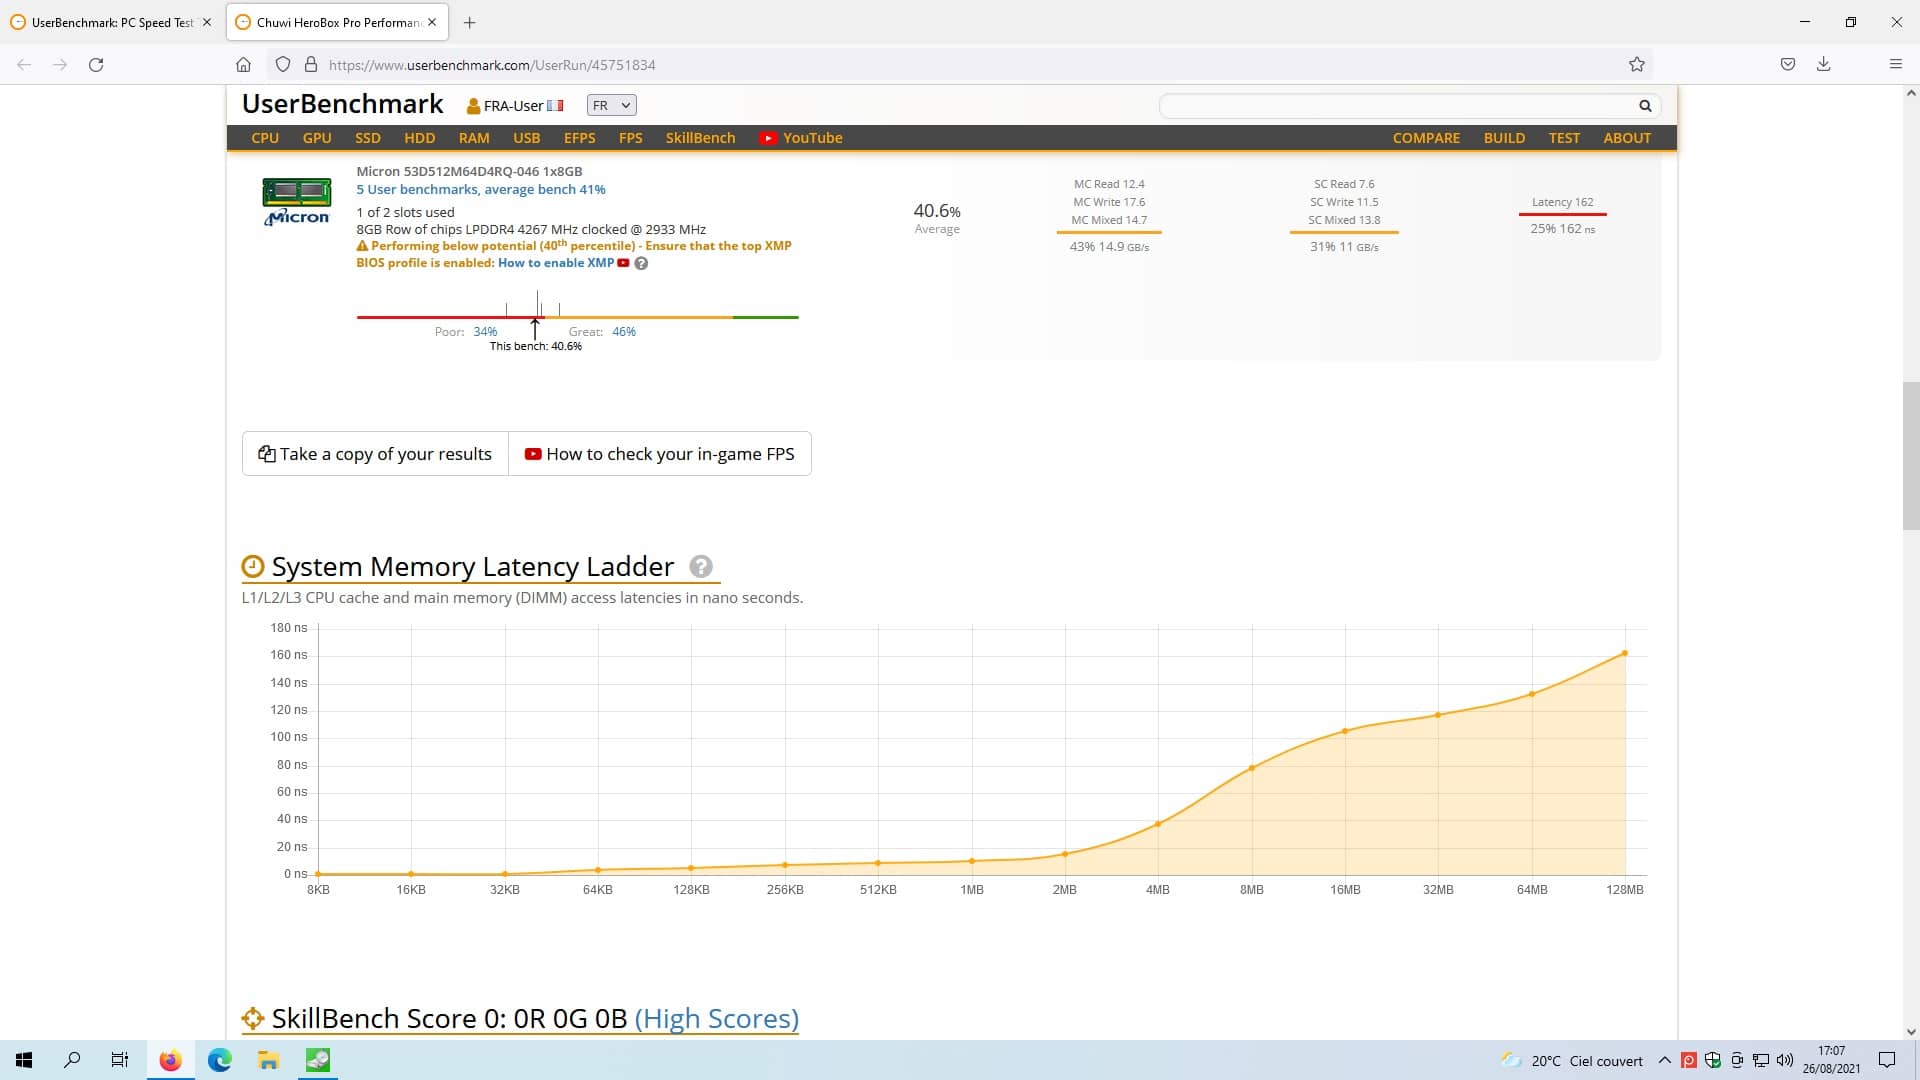The width and height of the screenshot is (1920, 1080).
Task: Open the SSD menu item
Action: click(368, 138)
